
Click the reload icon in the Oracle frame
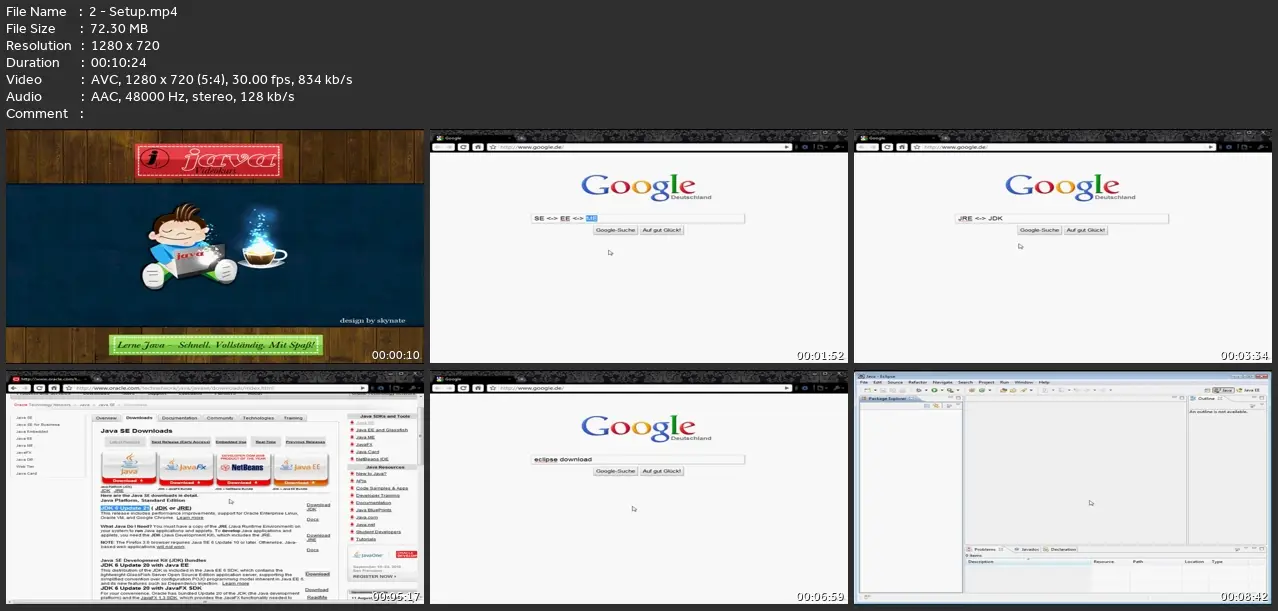[40, 388]
